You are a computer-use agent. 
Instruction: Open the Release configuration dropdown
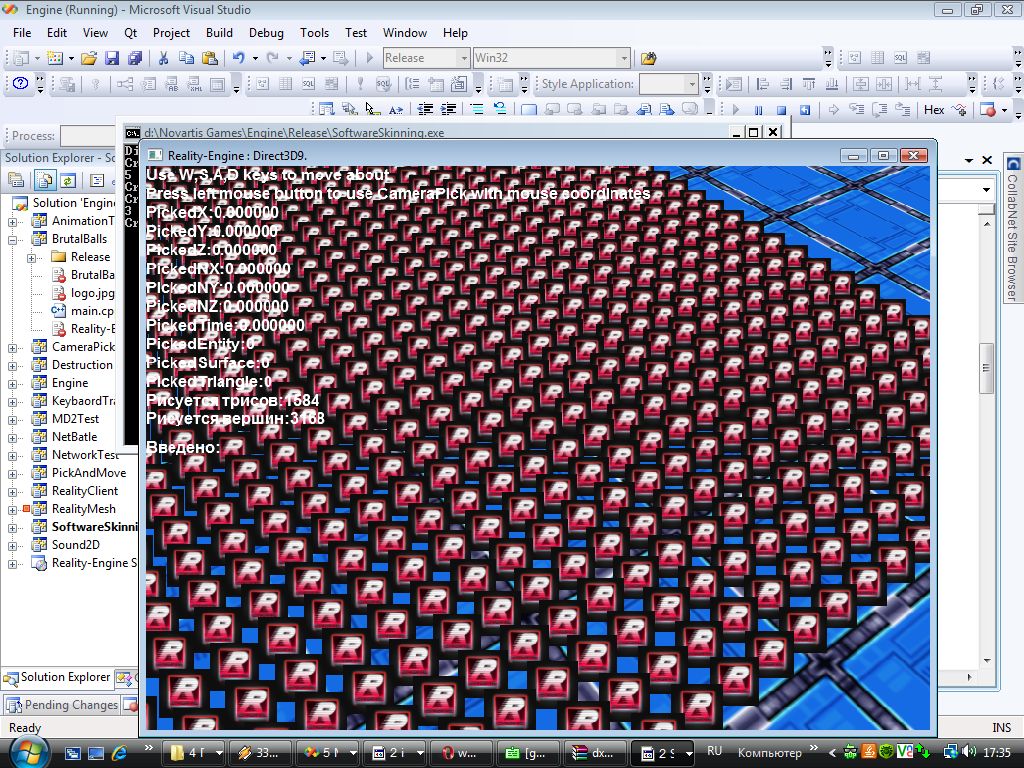[463, 58]
